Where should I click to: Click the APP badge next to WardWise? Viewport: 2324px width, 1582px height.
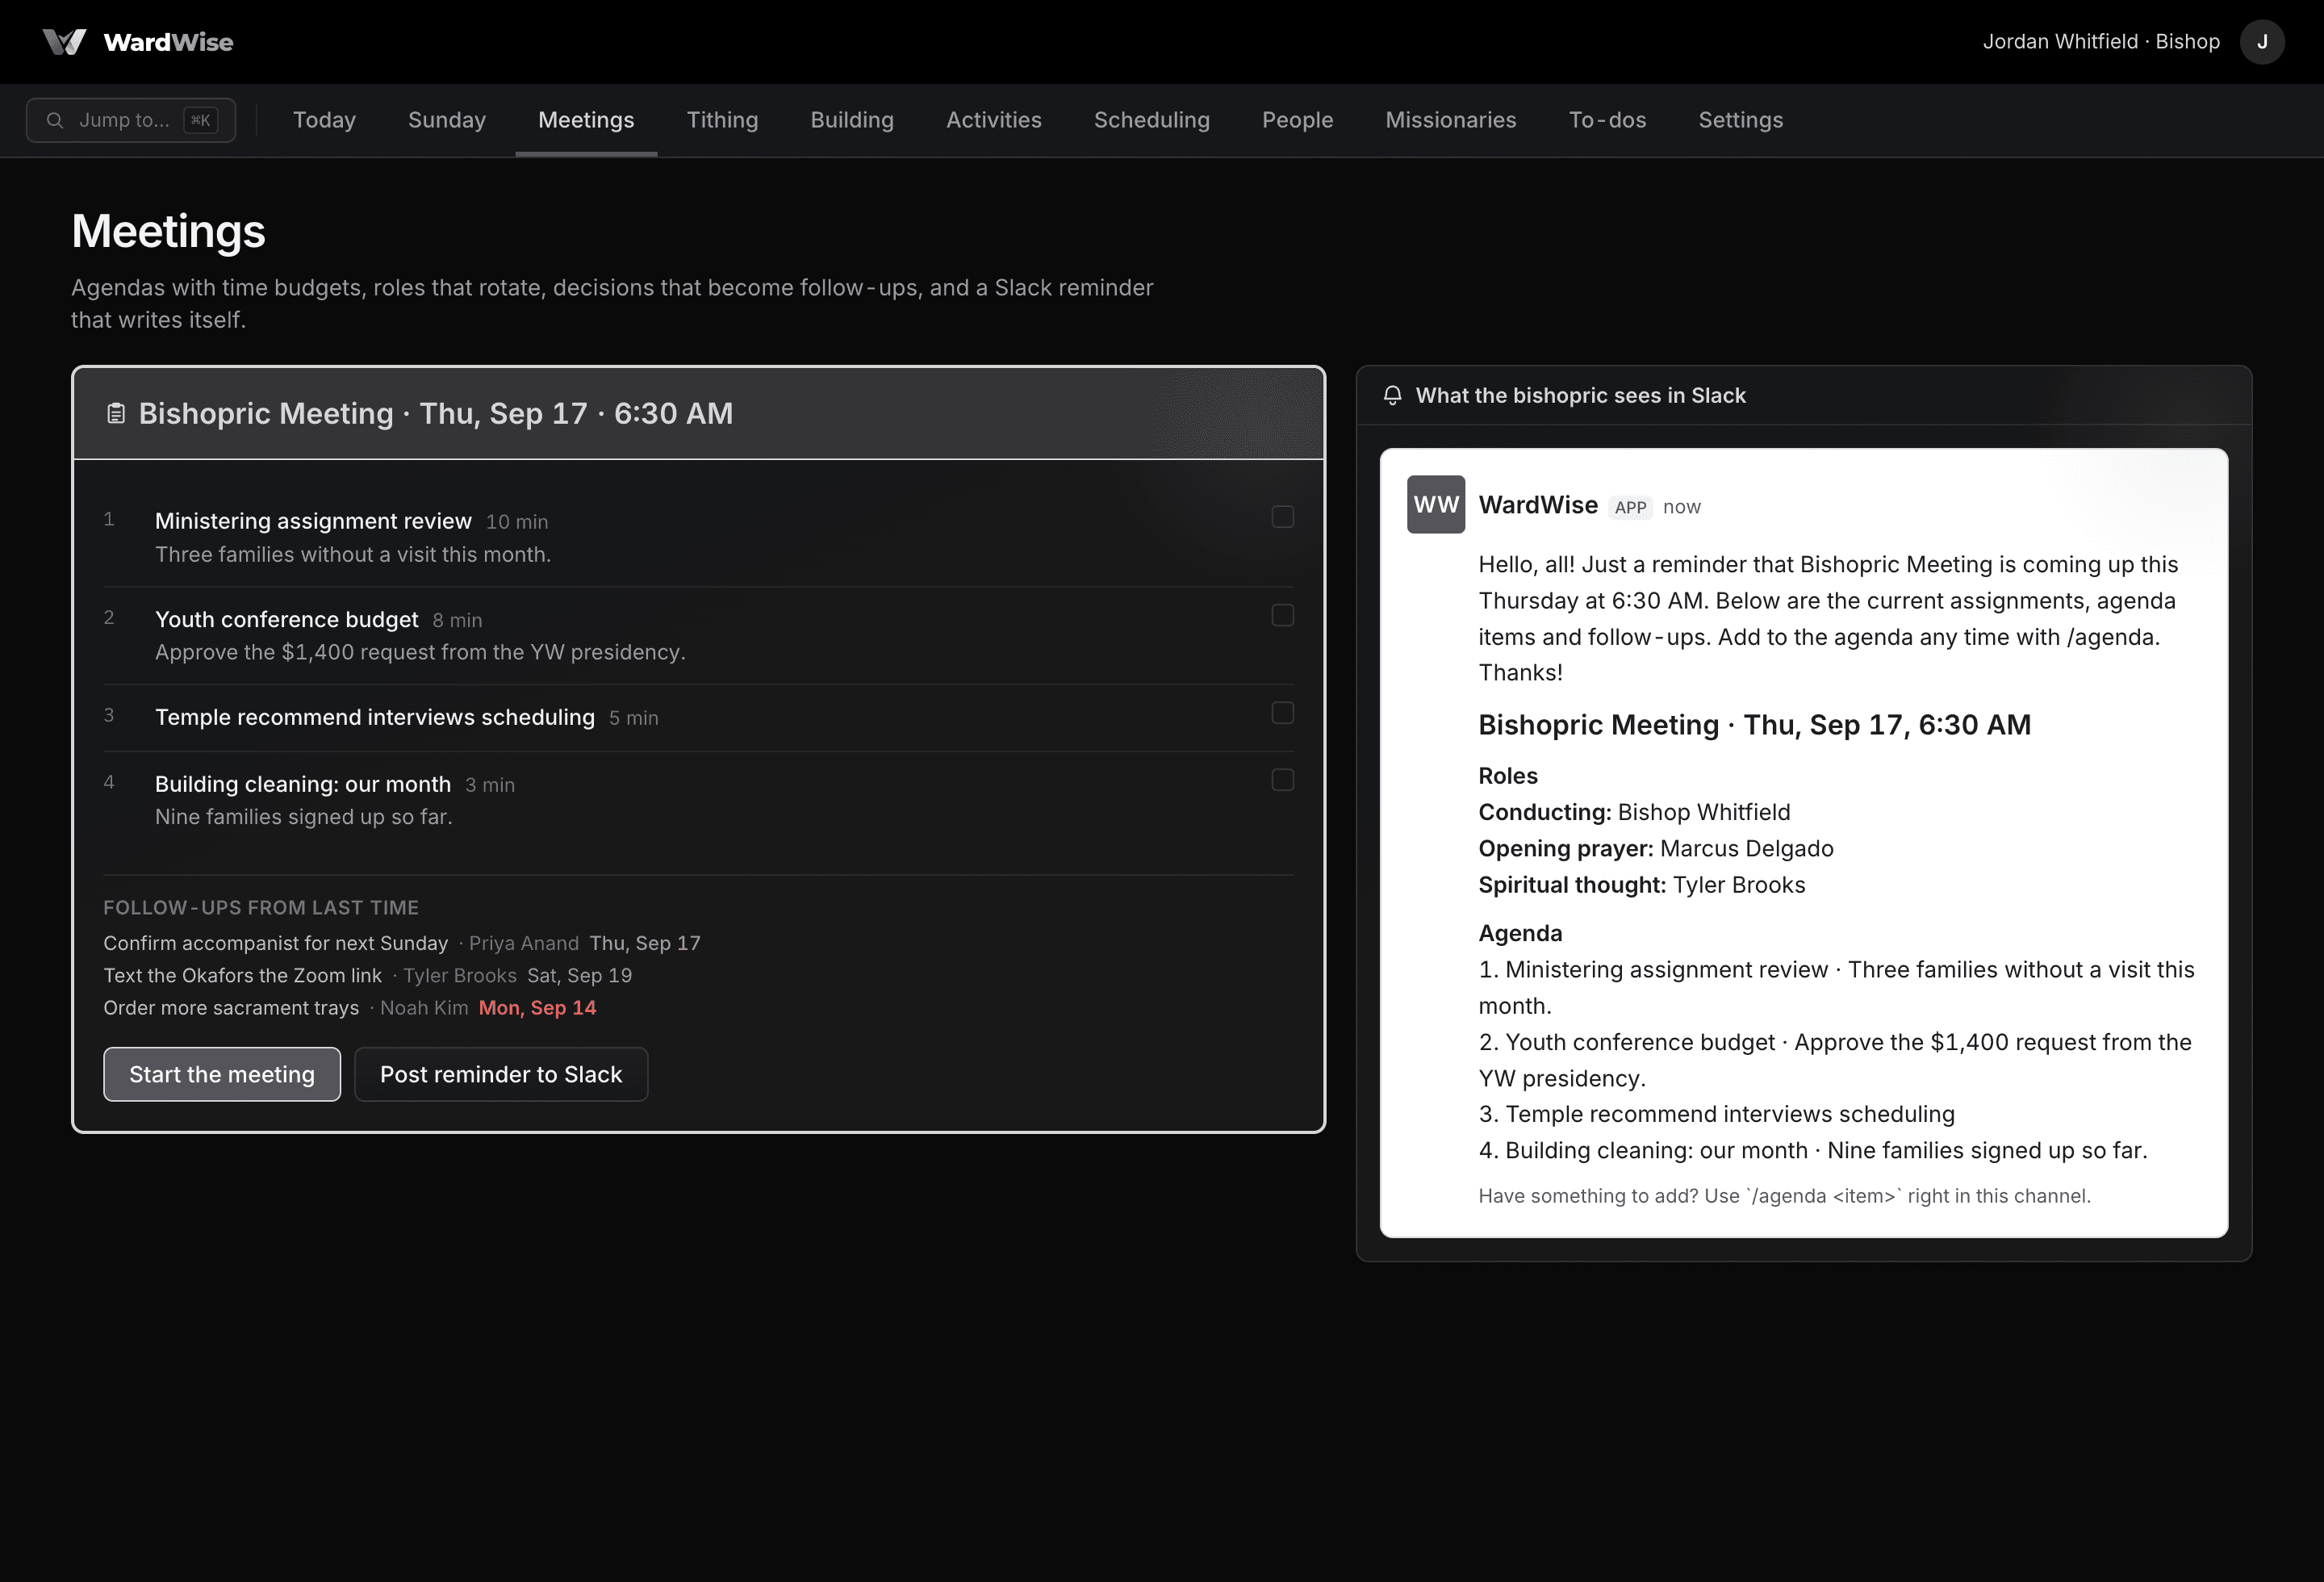[1630, 507]
